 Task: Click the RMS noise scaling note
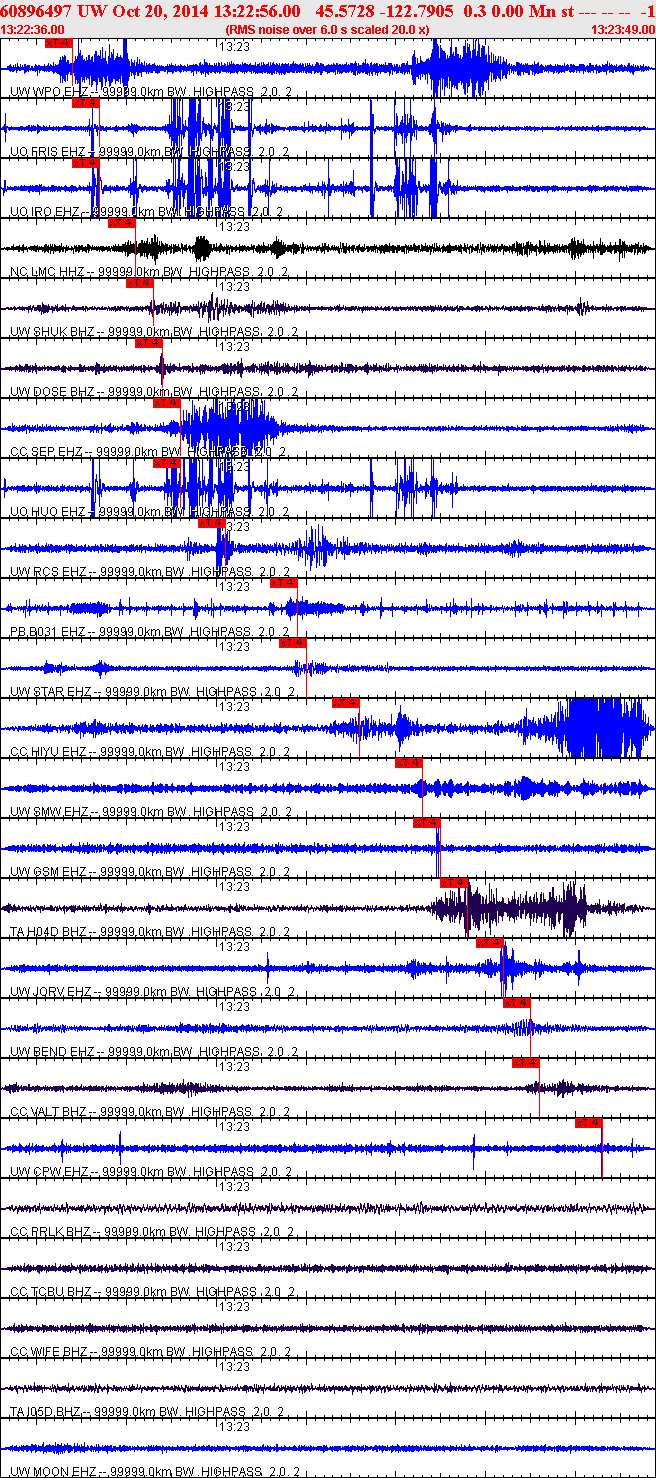pos(328,30)
